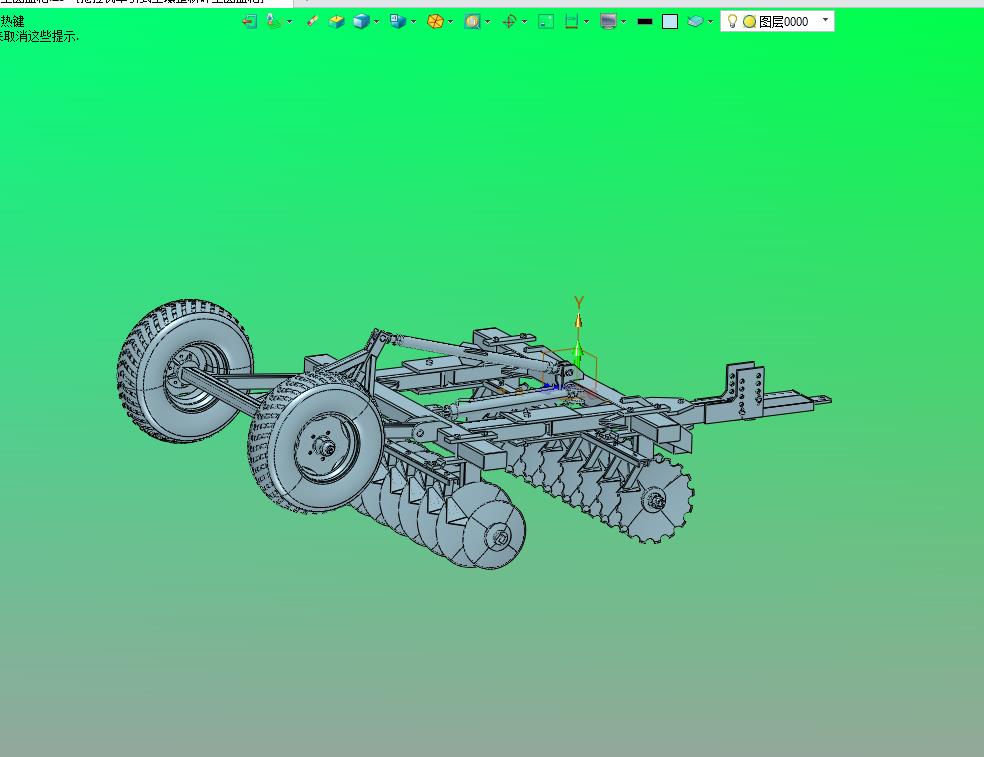Open dropdown arrow beside sketch path icon

coord(289,22)
